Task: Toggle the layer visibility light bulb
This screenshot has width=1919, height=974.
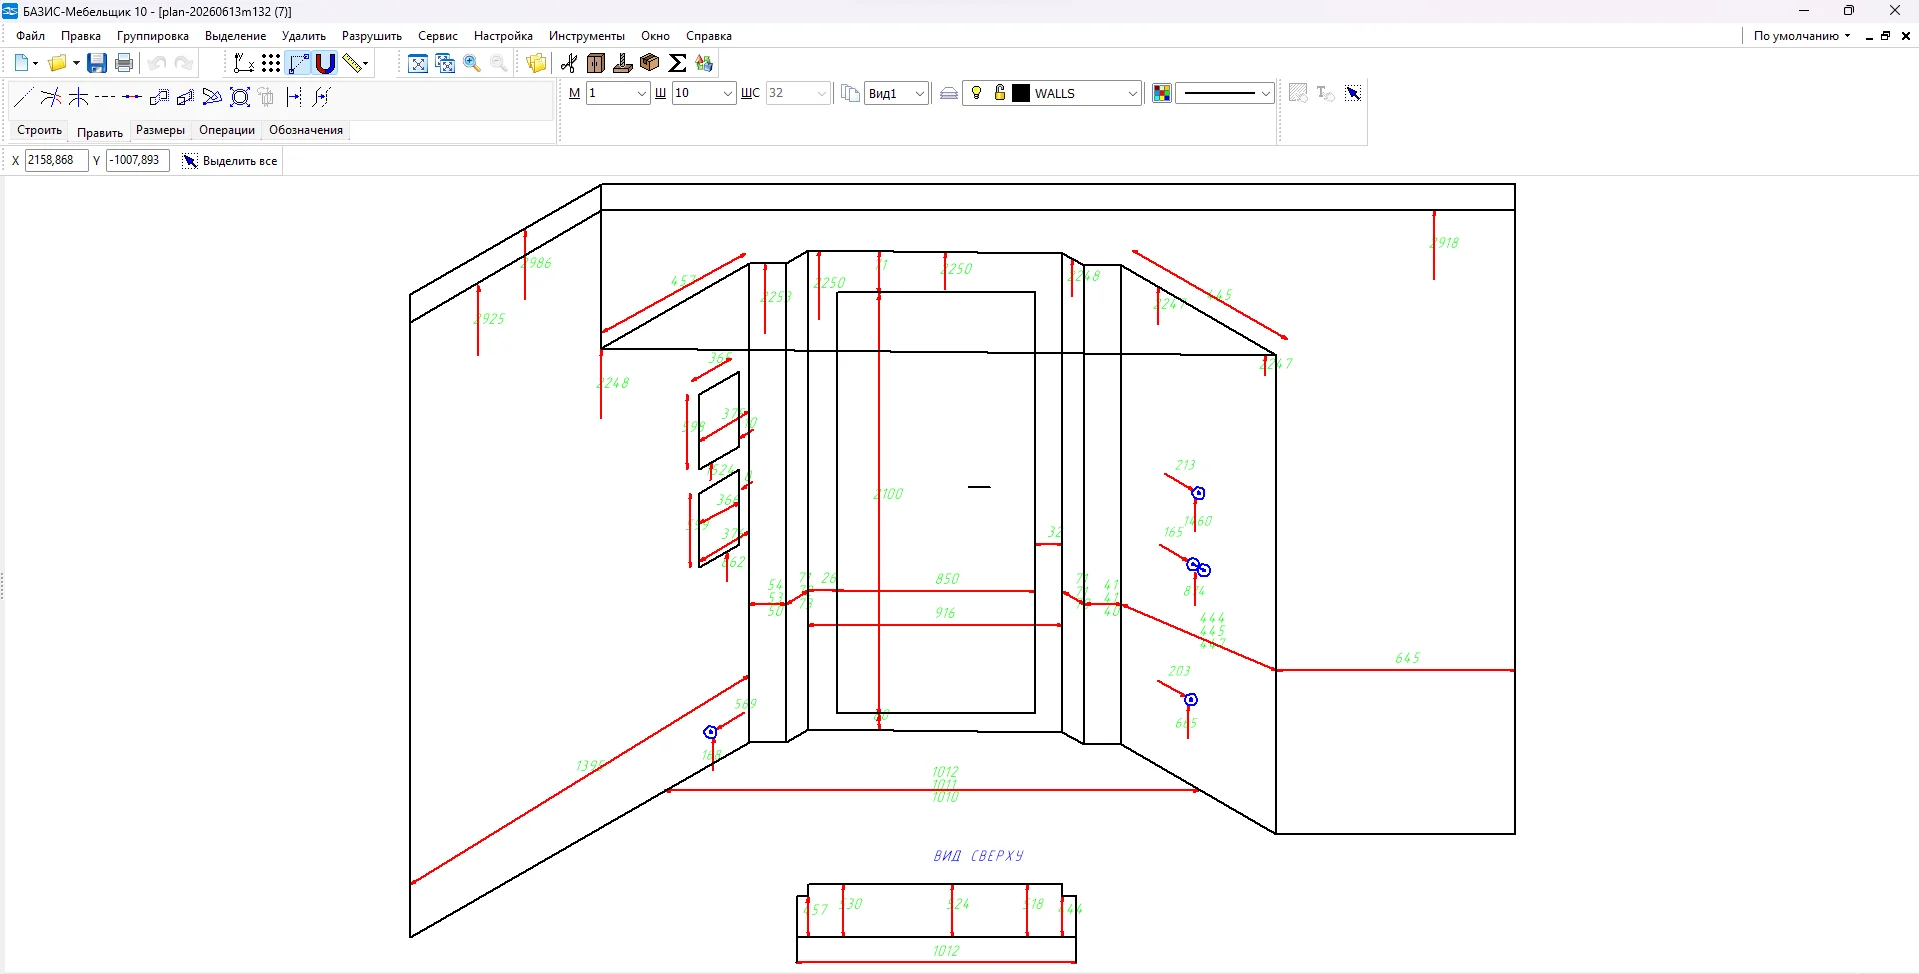Action: pyautogui.click(x=977, y=93)
